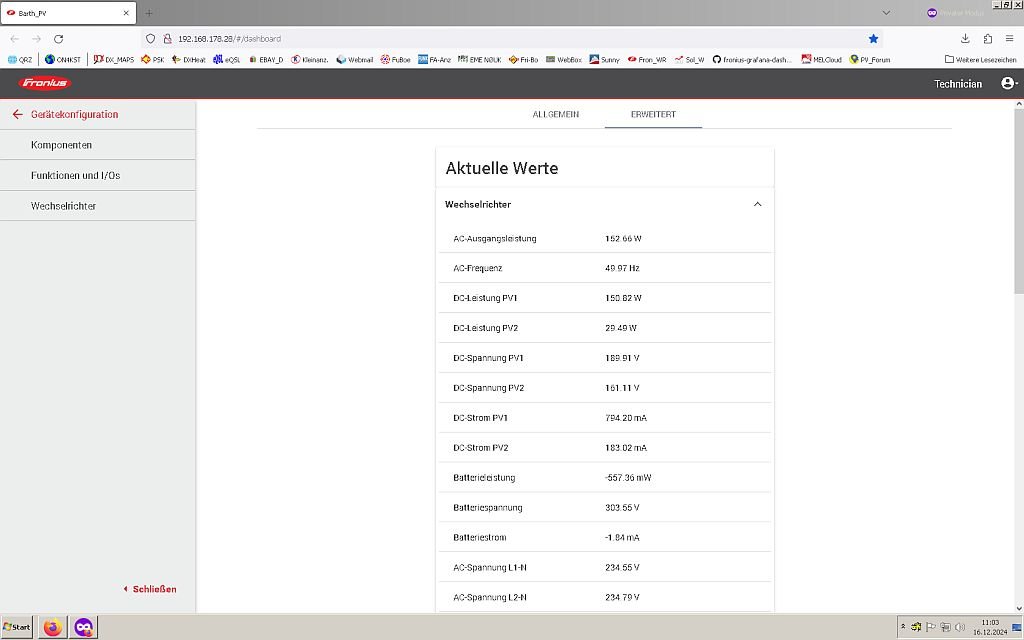This screenshot has width=1024, height=640.
Task: Open the Firefox tab list dropdown arrow
Action: pos(886,13)
